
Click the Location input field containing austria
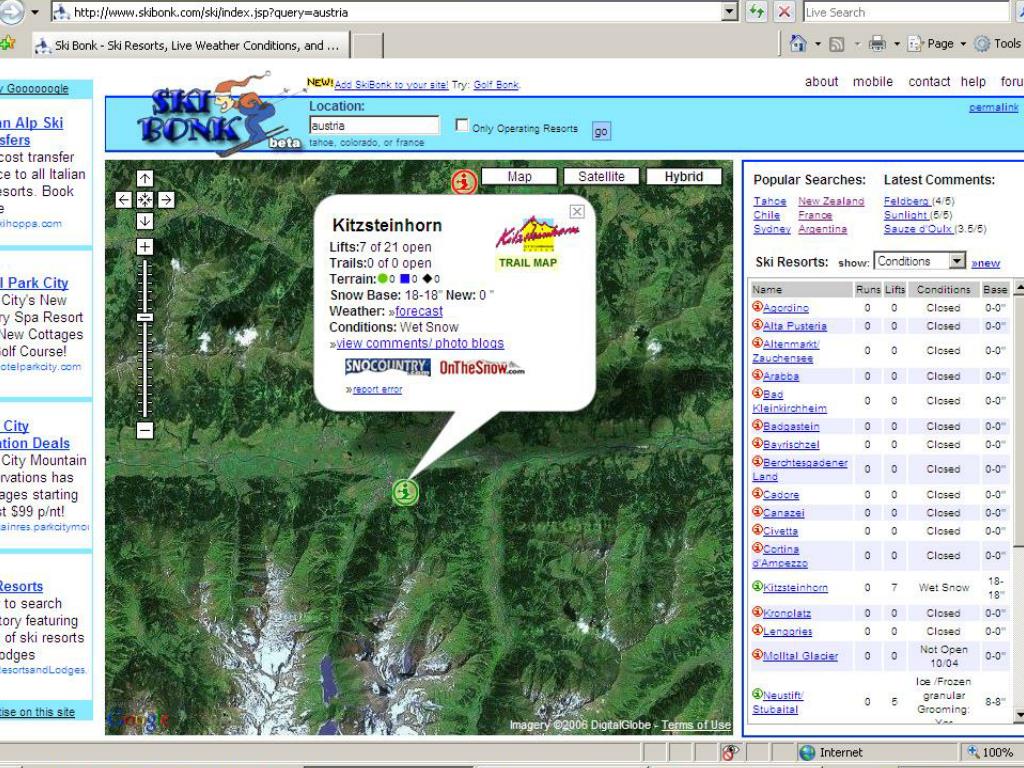point(374,125)
